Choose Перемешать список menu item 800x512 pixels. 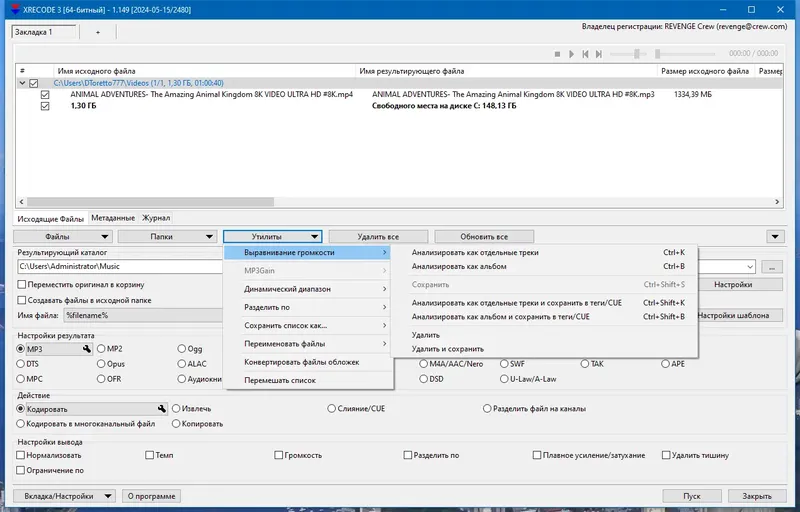(309, 380)
